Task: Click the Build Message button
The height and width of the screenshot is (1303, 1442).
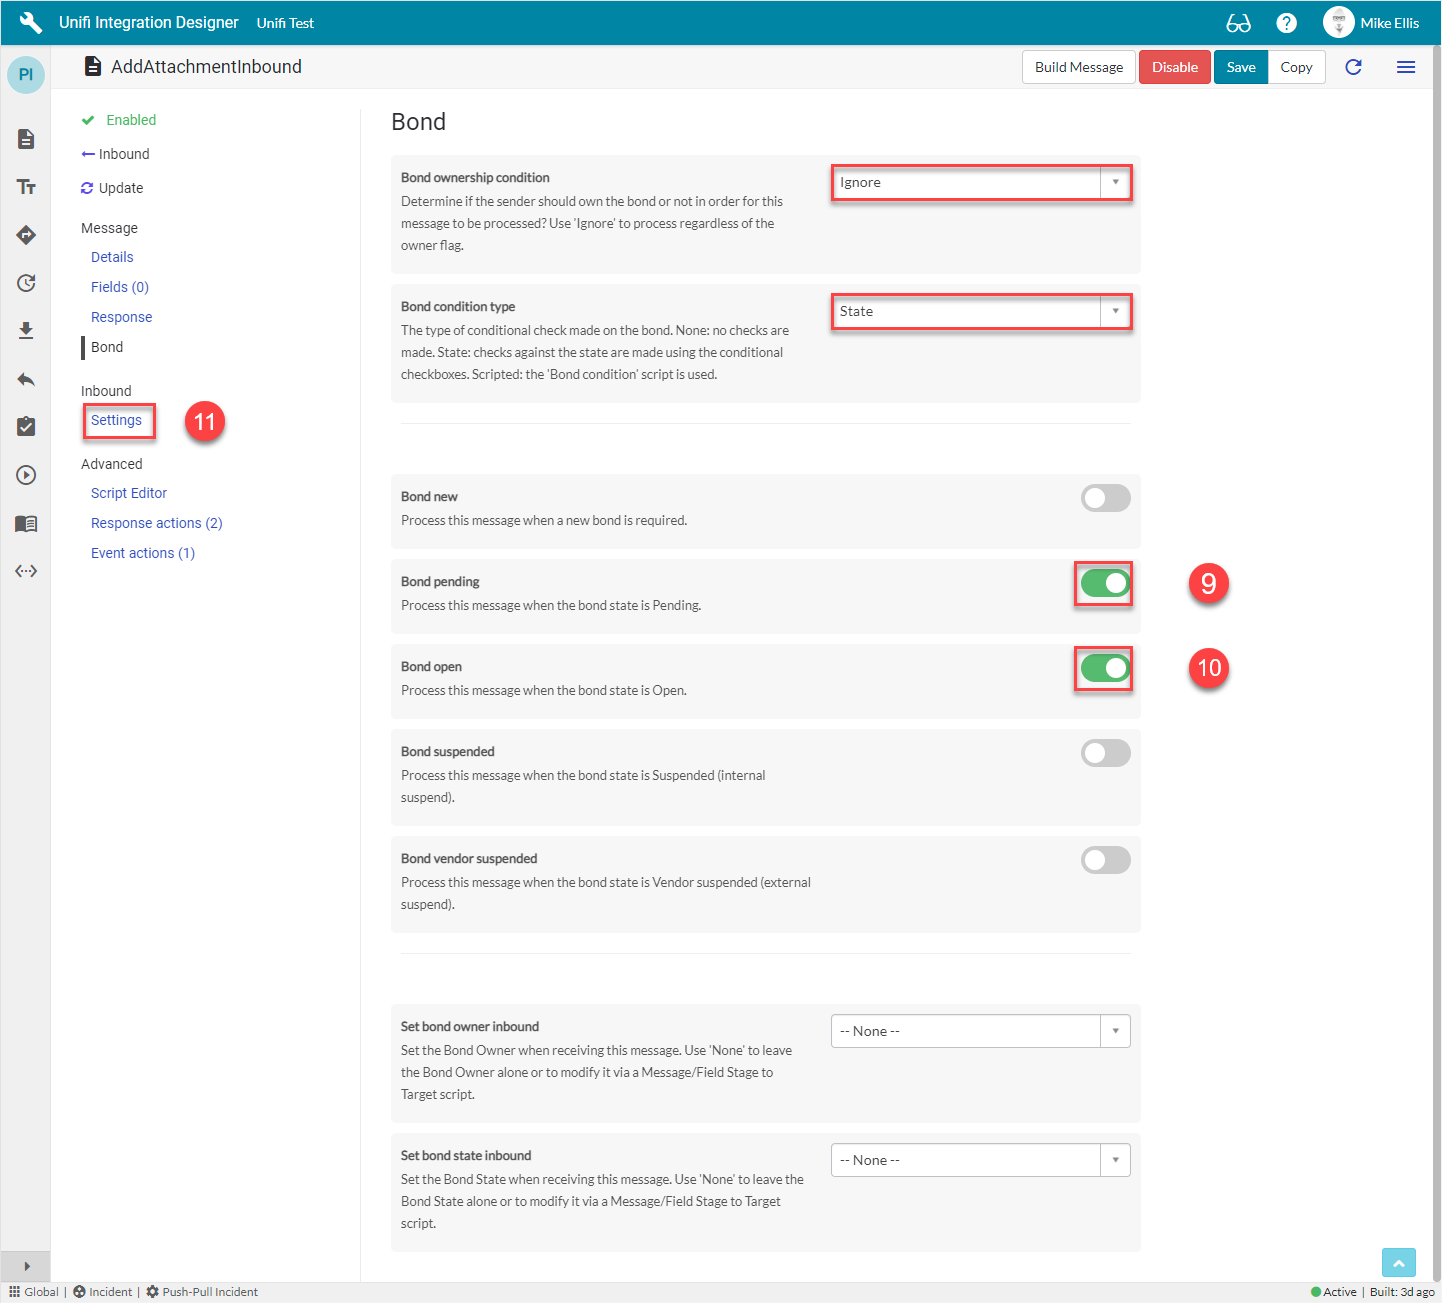Action: pos(1078,67)
